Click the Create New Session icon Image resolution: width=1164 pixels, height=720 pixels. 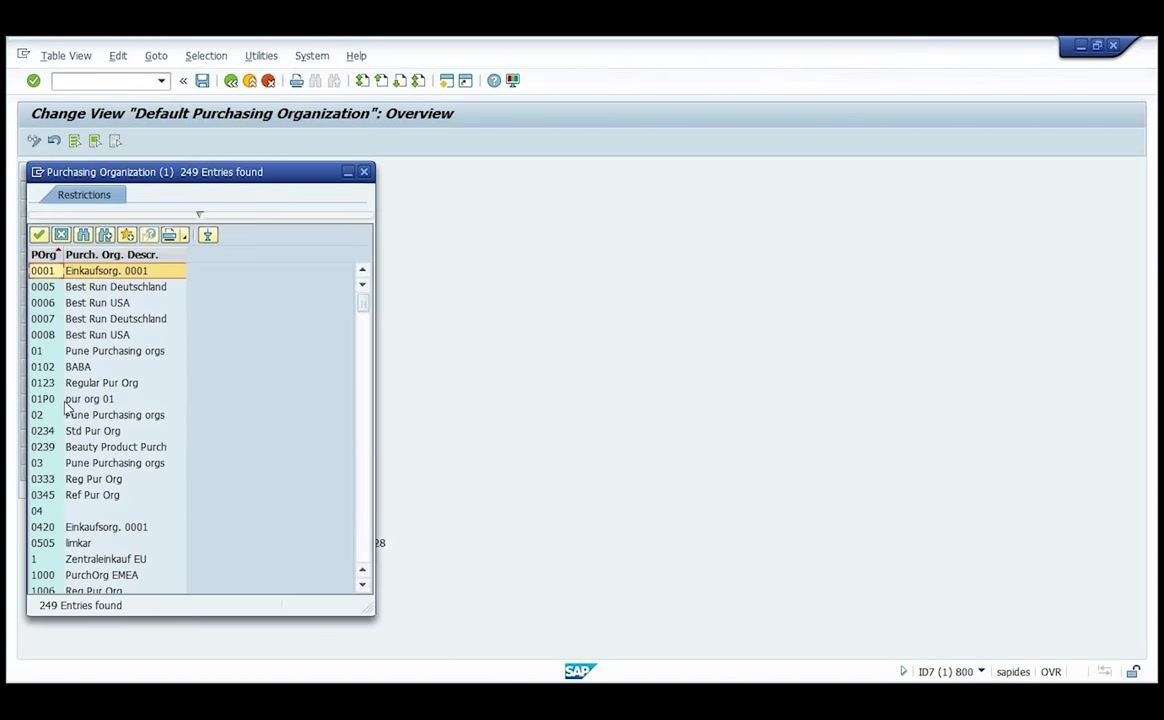click(x=446, y=81)
